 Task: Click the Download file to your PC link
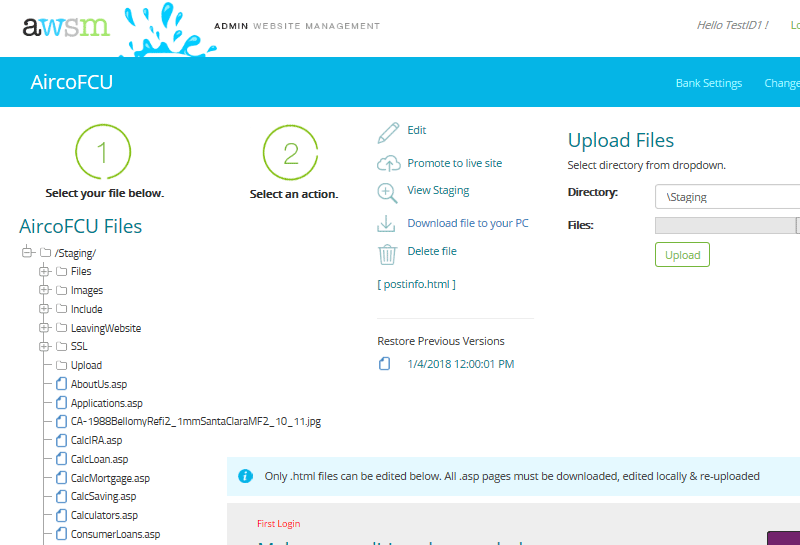[467, 224]
